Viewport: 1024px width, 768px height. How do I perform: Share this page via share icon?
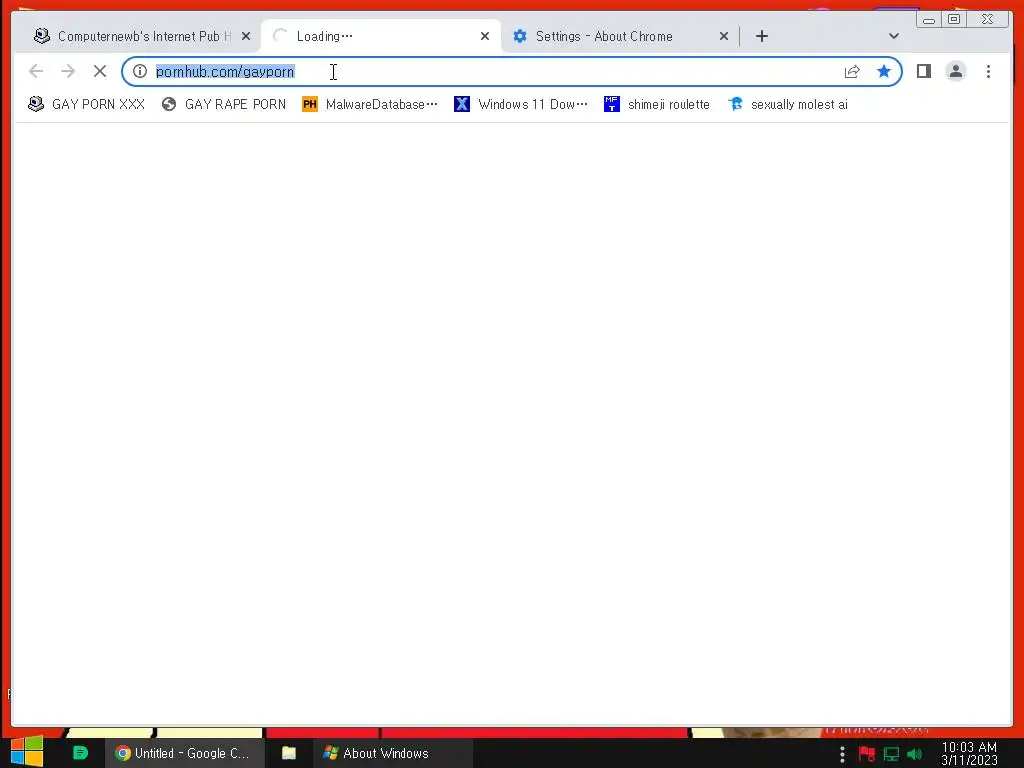(852, 71)
